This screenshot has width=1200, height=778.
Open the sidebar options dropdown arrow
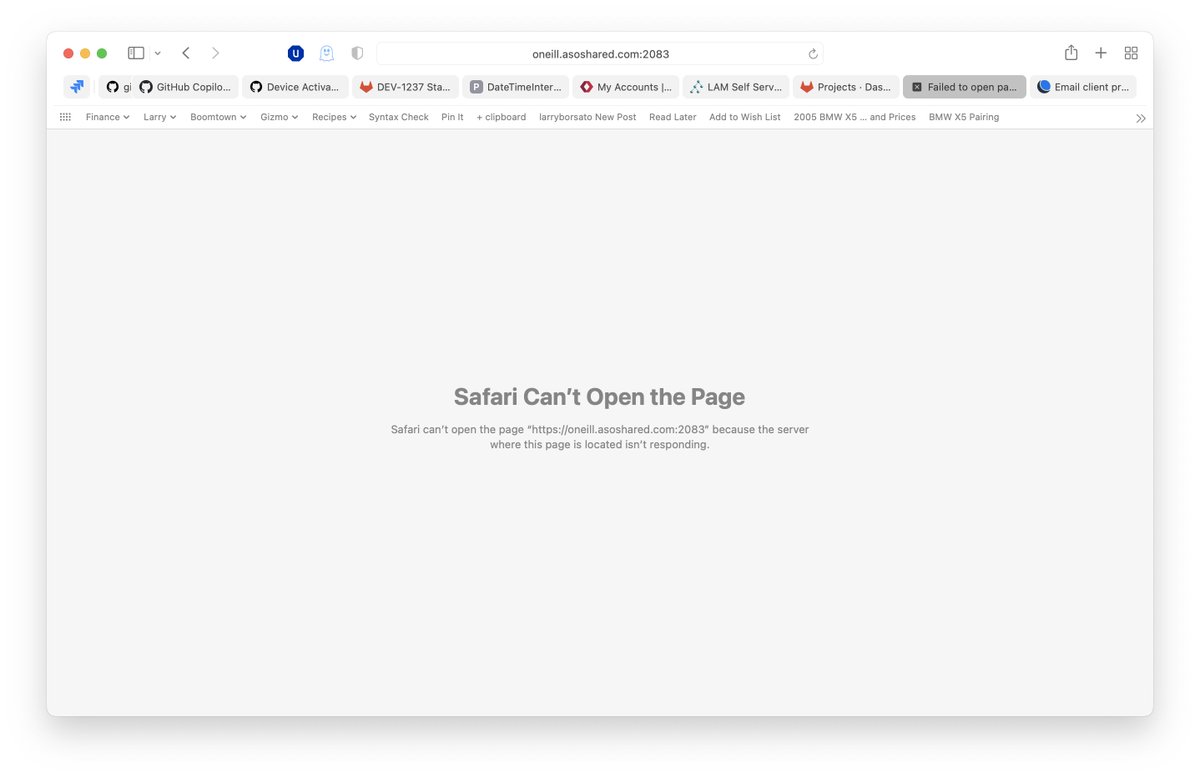pyautogui.click(x=158, y=53)
